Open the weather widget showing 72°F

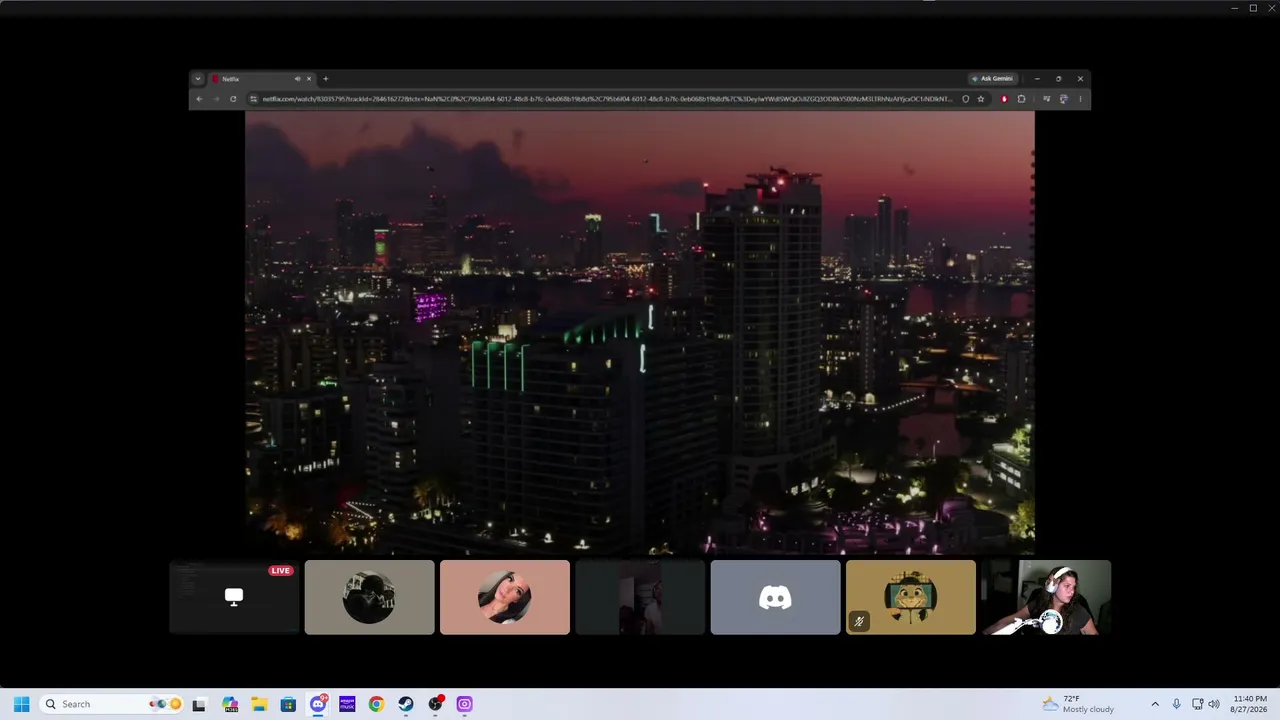click(1078, 704)
